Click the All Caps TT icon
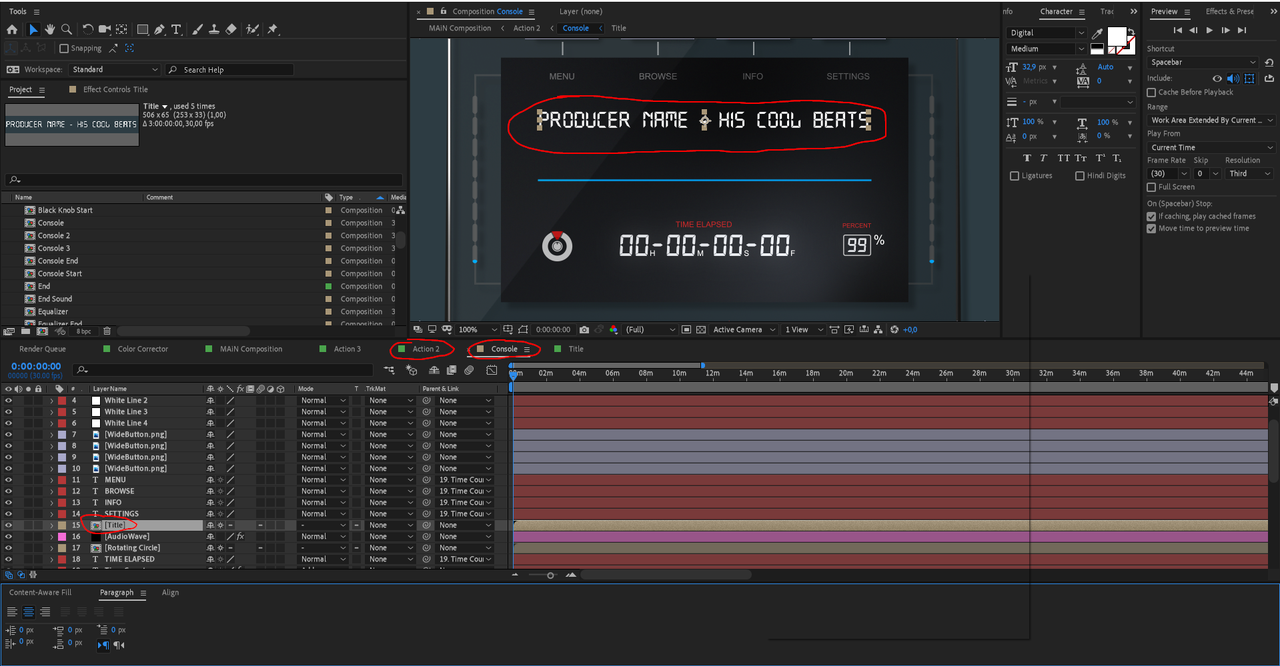Viewport: 1280px width, 666px height. coord(1063,158)
